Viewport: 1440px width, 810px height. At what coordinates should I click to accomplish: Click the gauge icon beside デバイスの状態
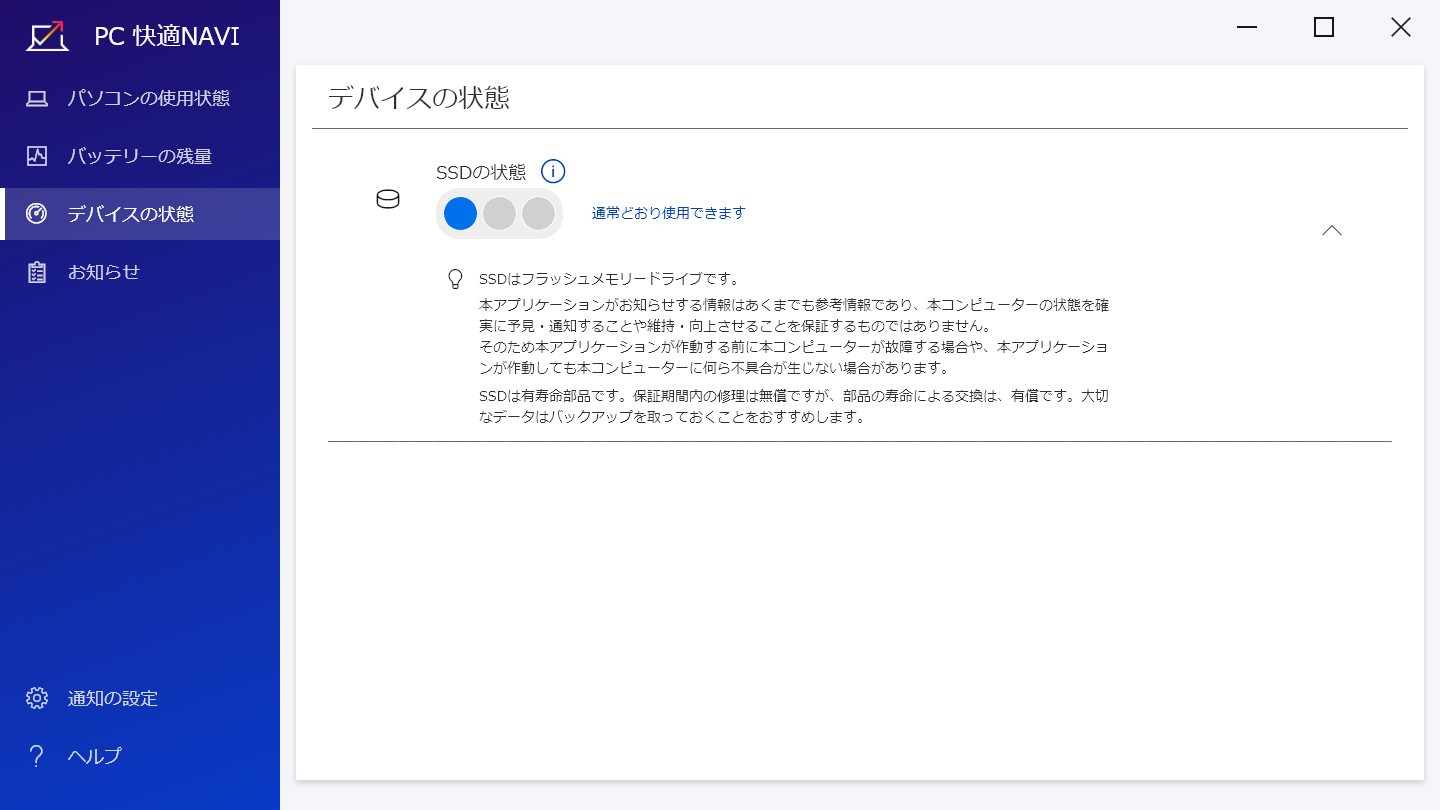point(37,214)
